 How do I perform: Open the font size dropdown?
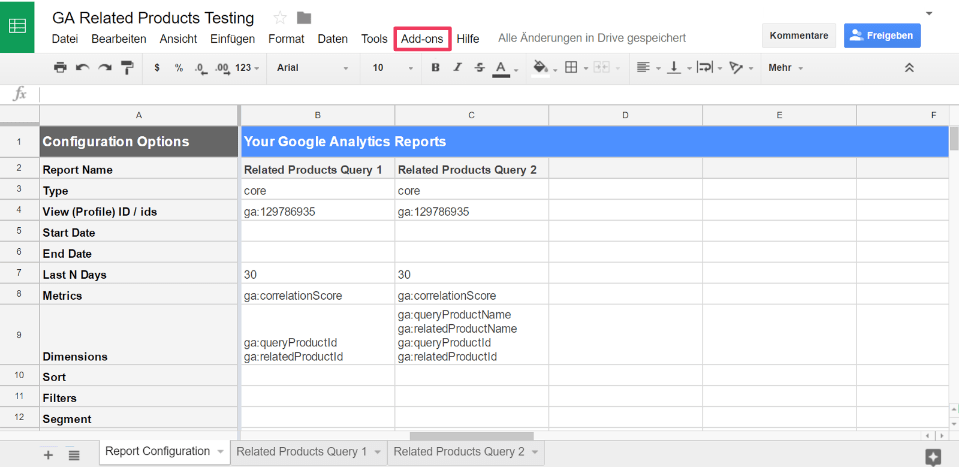pos(392,68)
